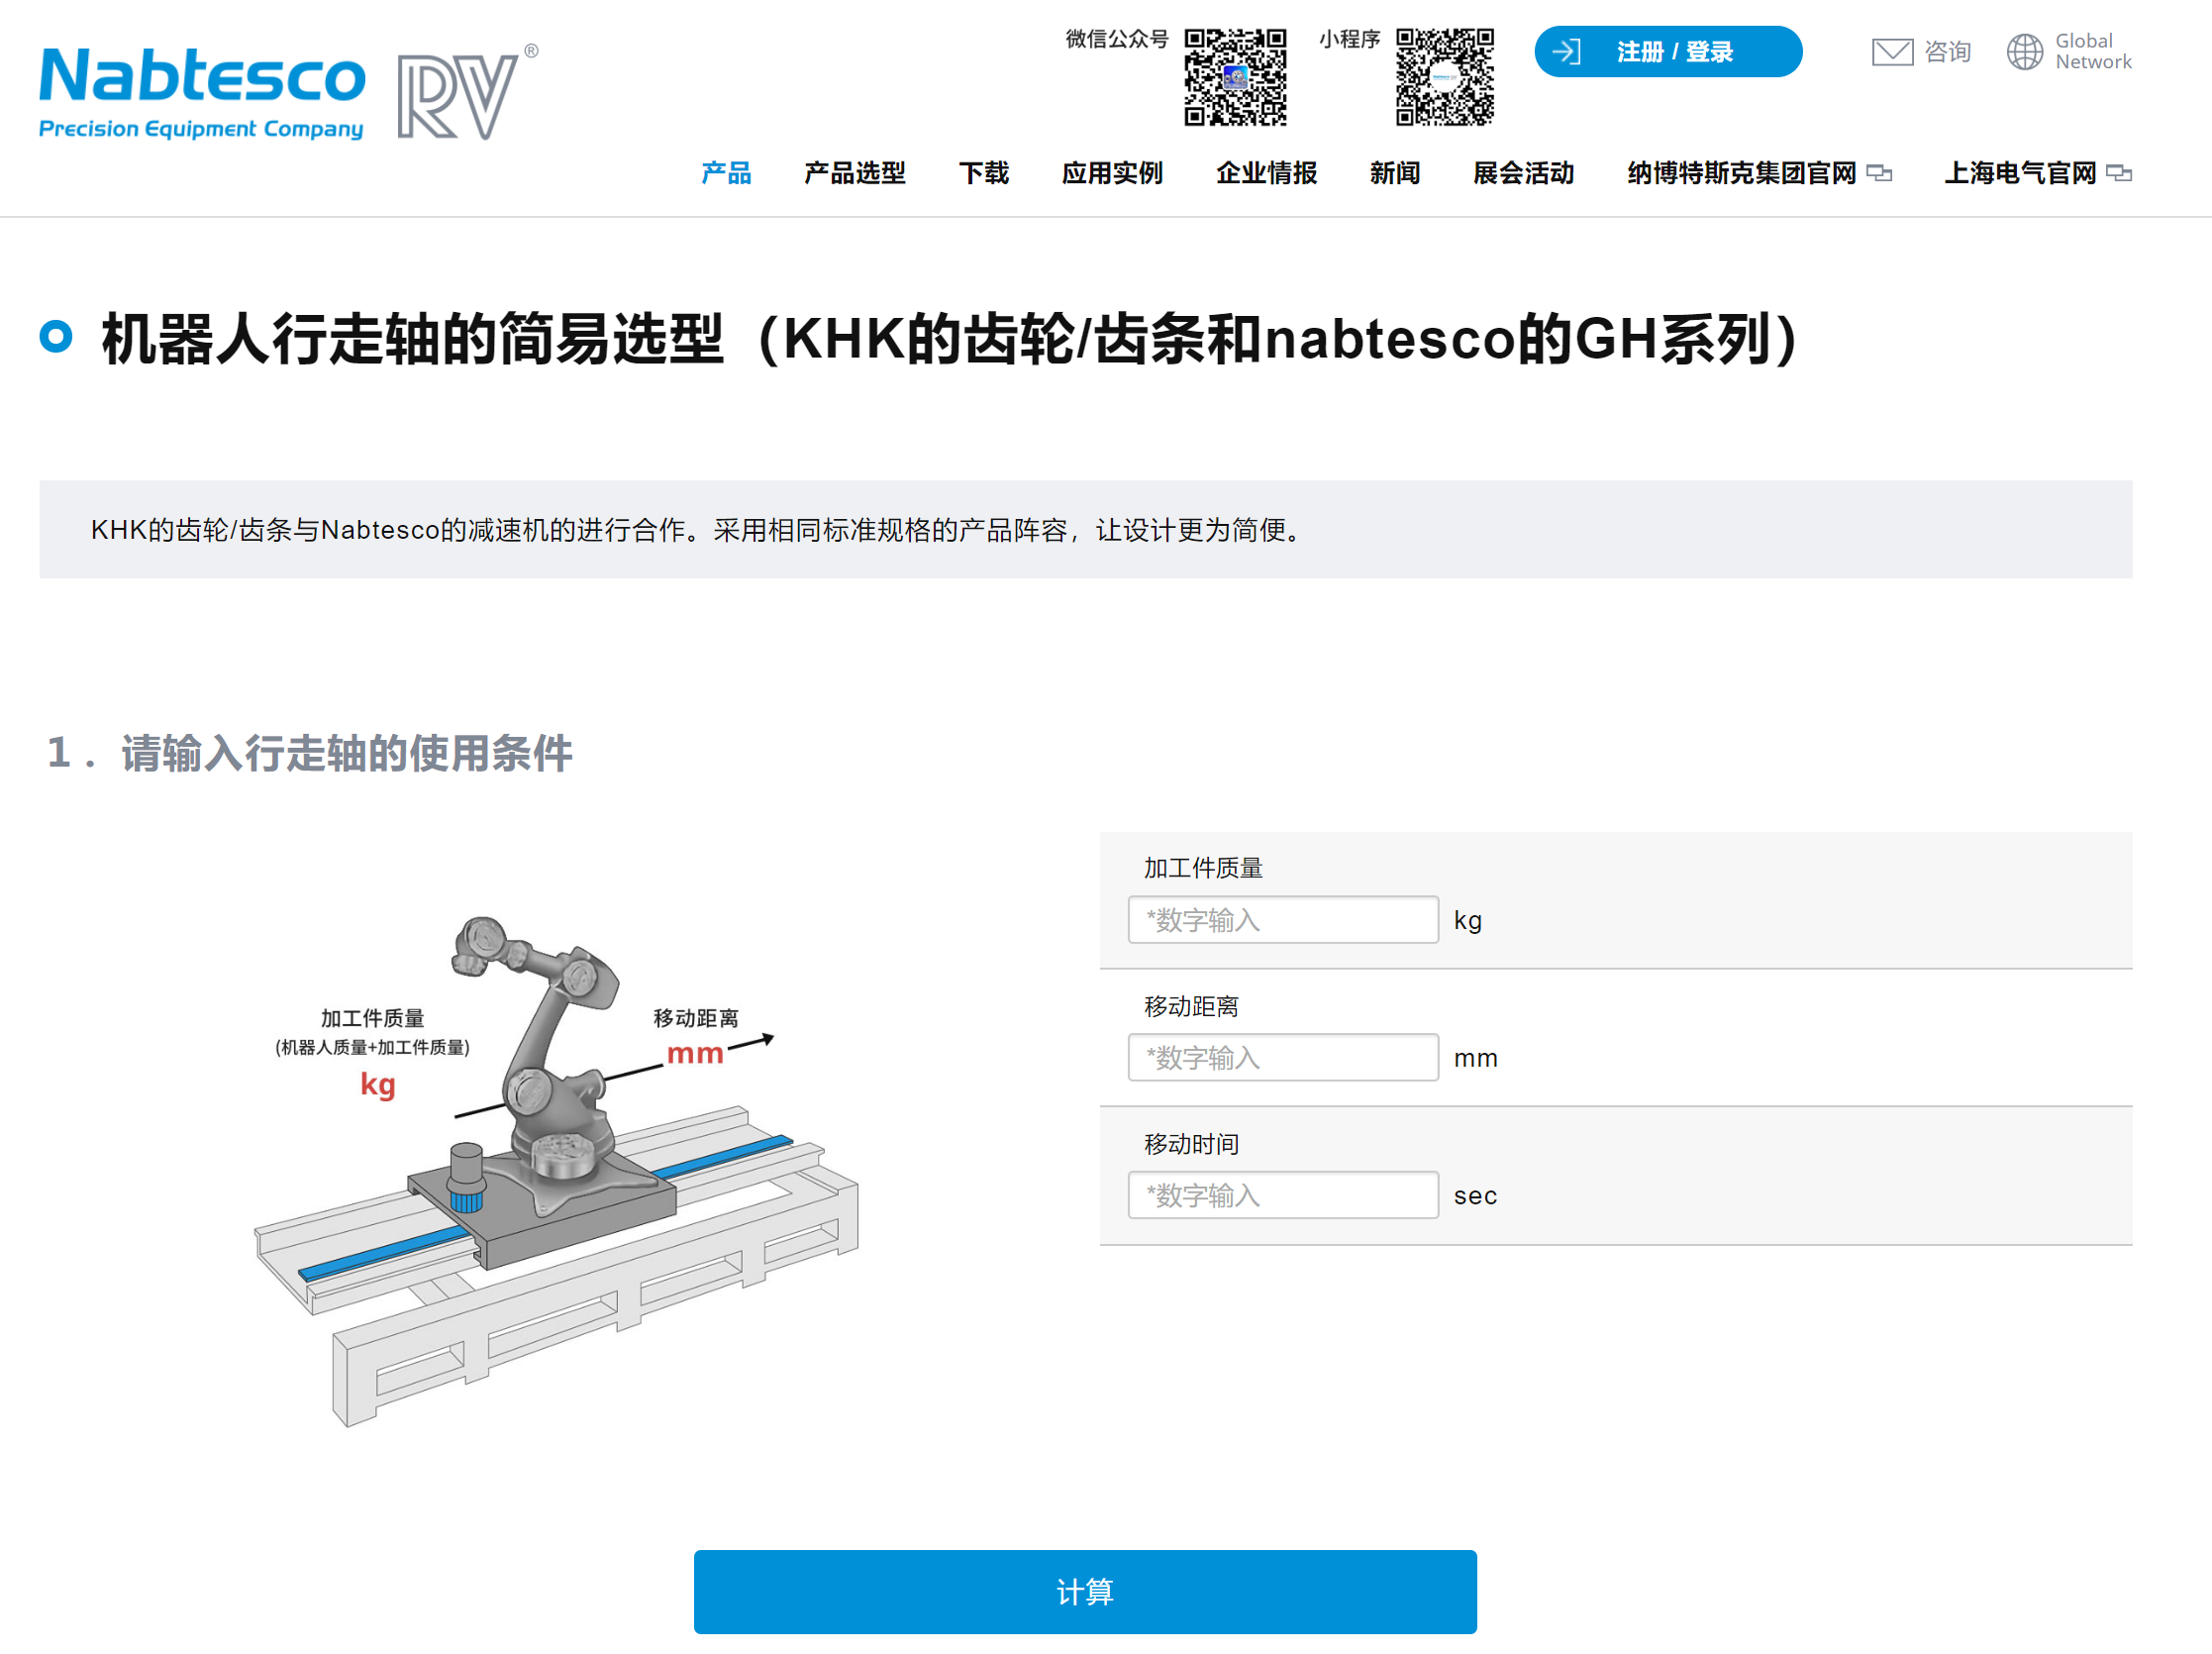
Task: Go to 应用实例 section
Action: [1112, 174]
